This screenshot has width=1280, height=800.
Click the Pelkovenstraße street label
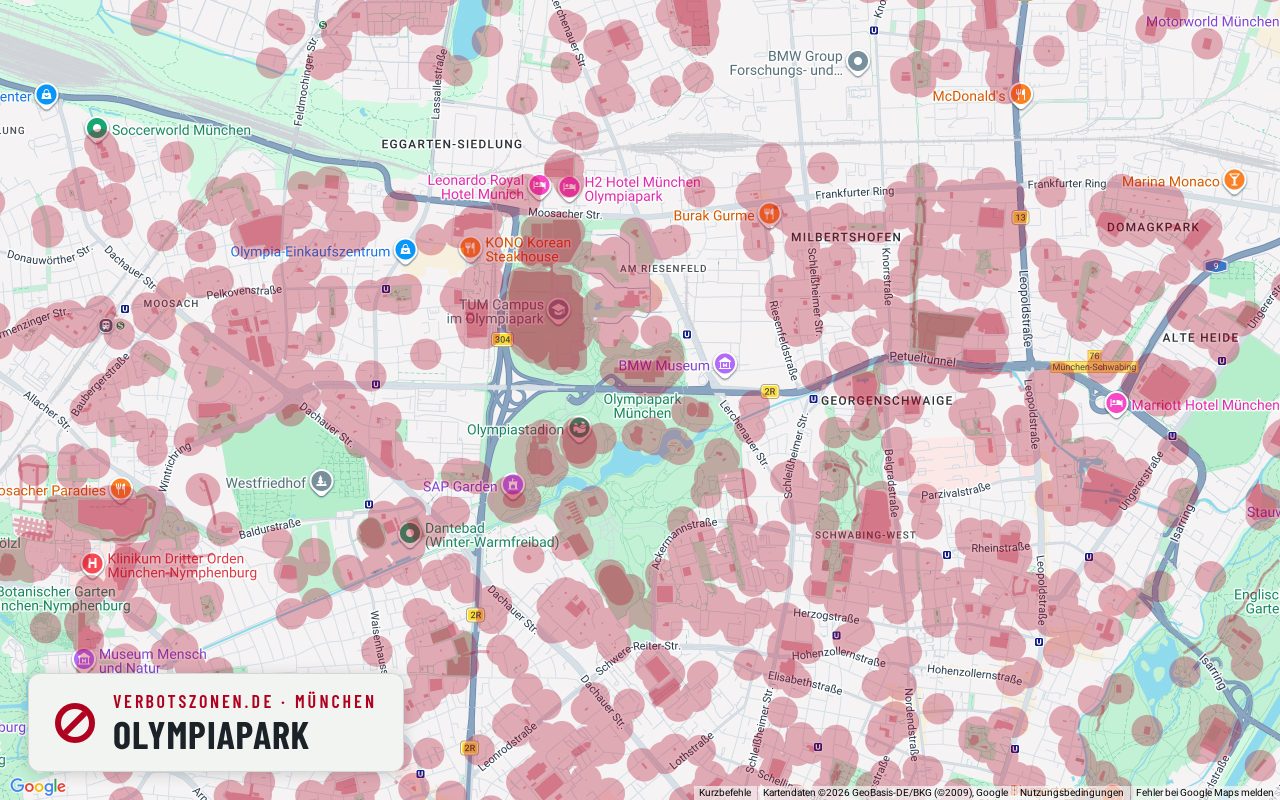tap(244, 292)
